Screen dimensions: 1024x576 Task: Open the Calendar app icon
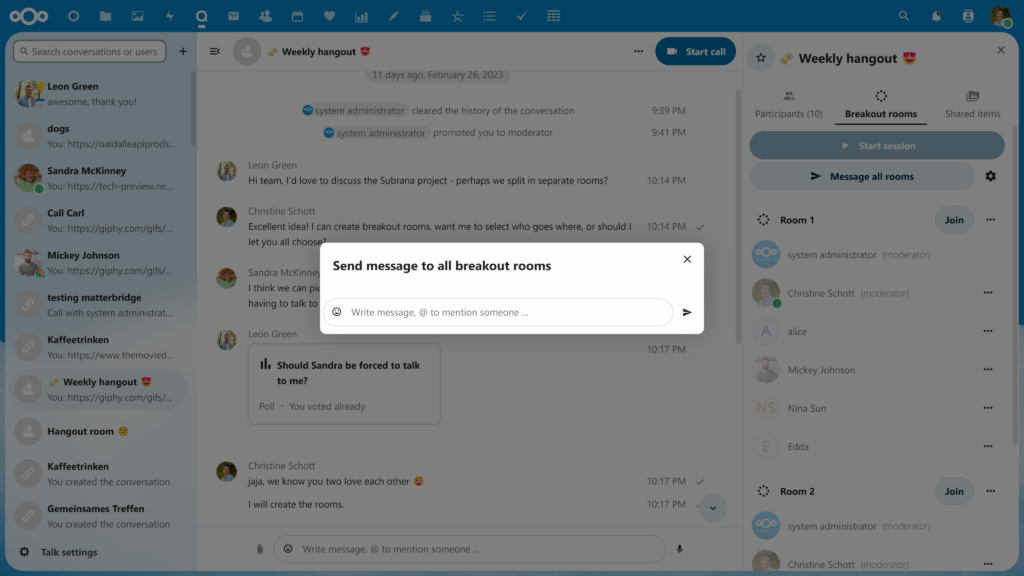(x=297, y=15)
